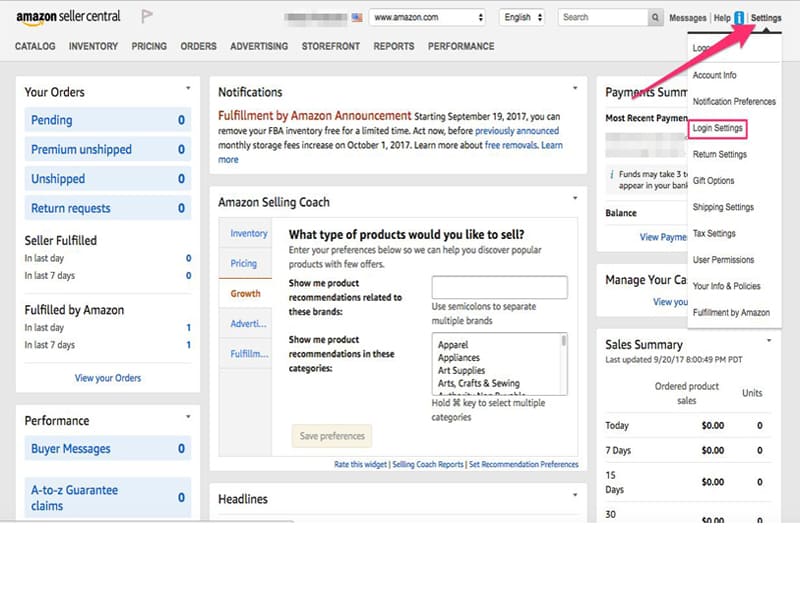Viewport: 800px width, 600px height.
Task: Select Return Settings in Settings menu
Action: point(719,155)
